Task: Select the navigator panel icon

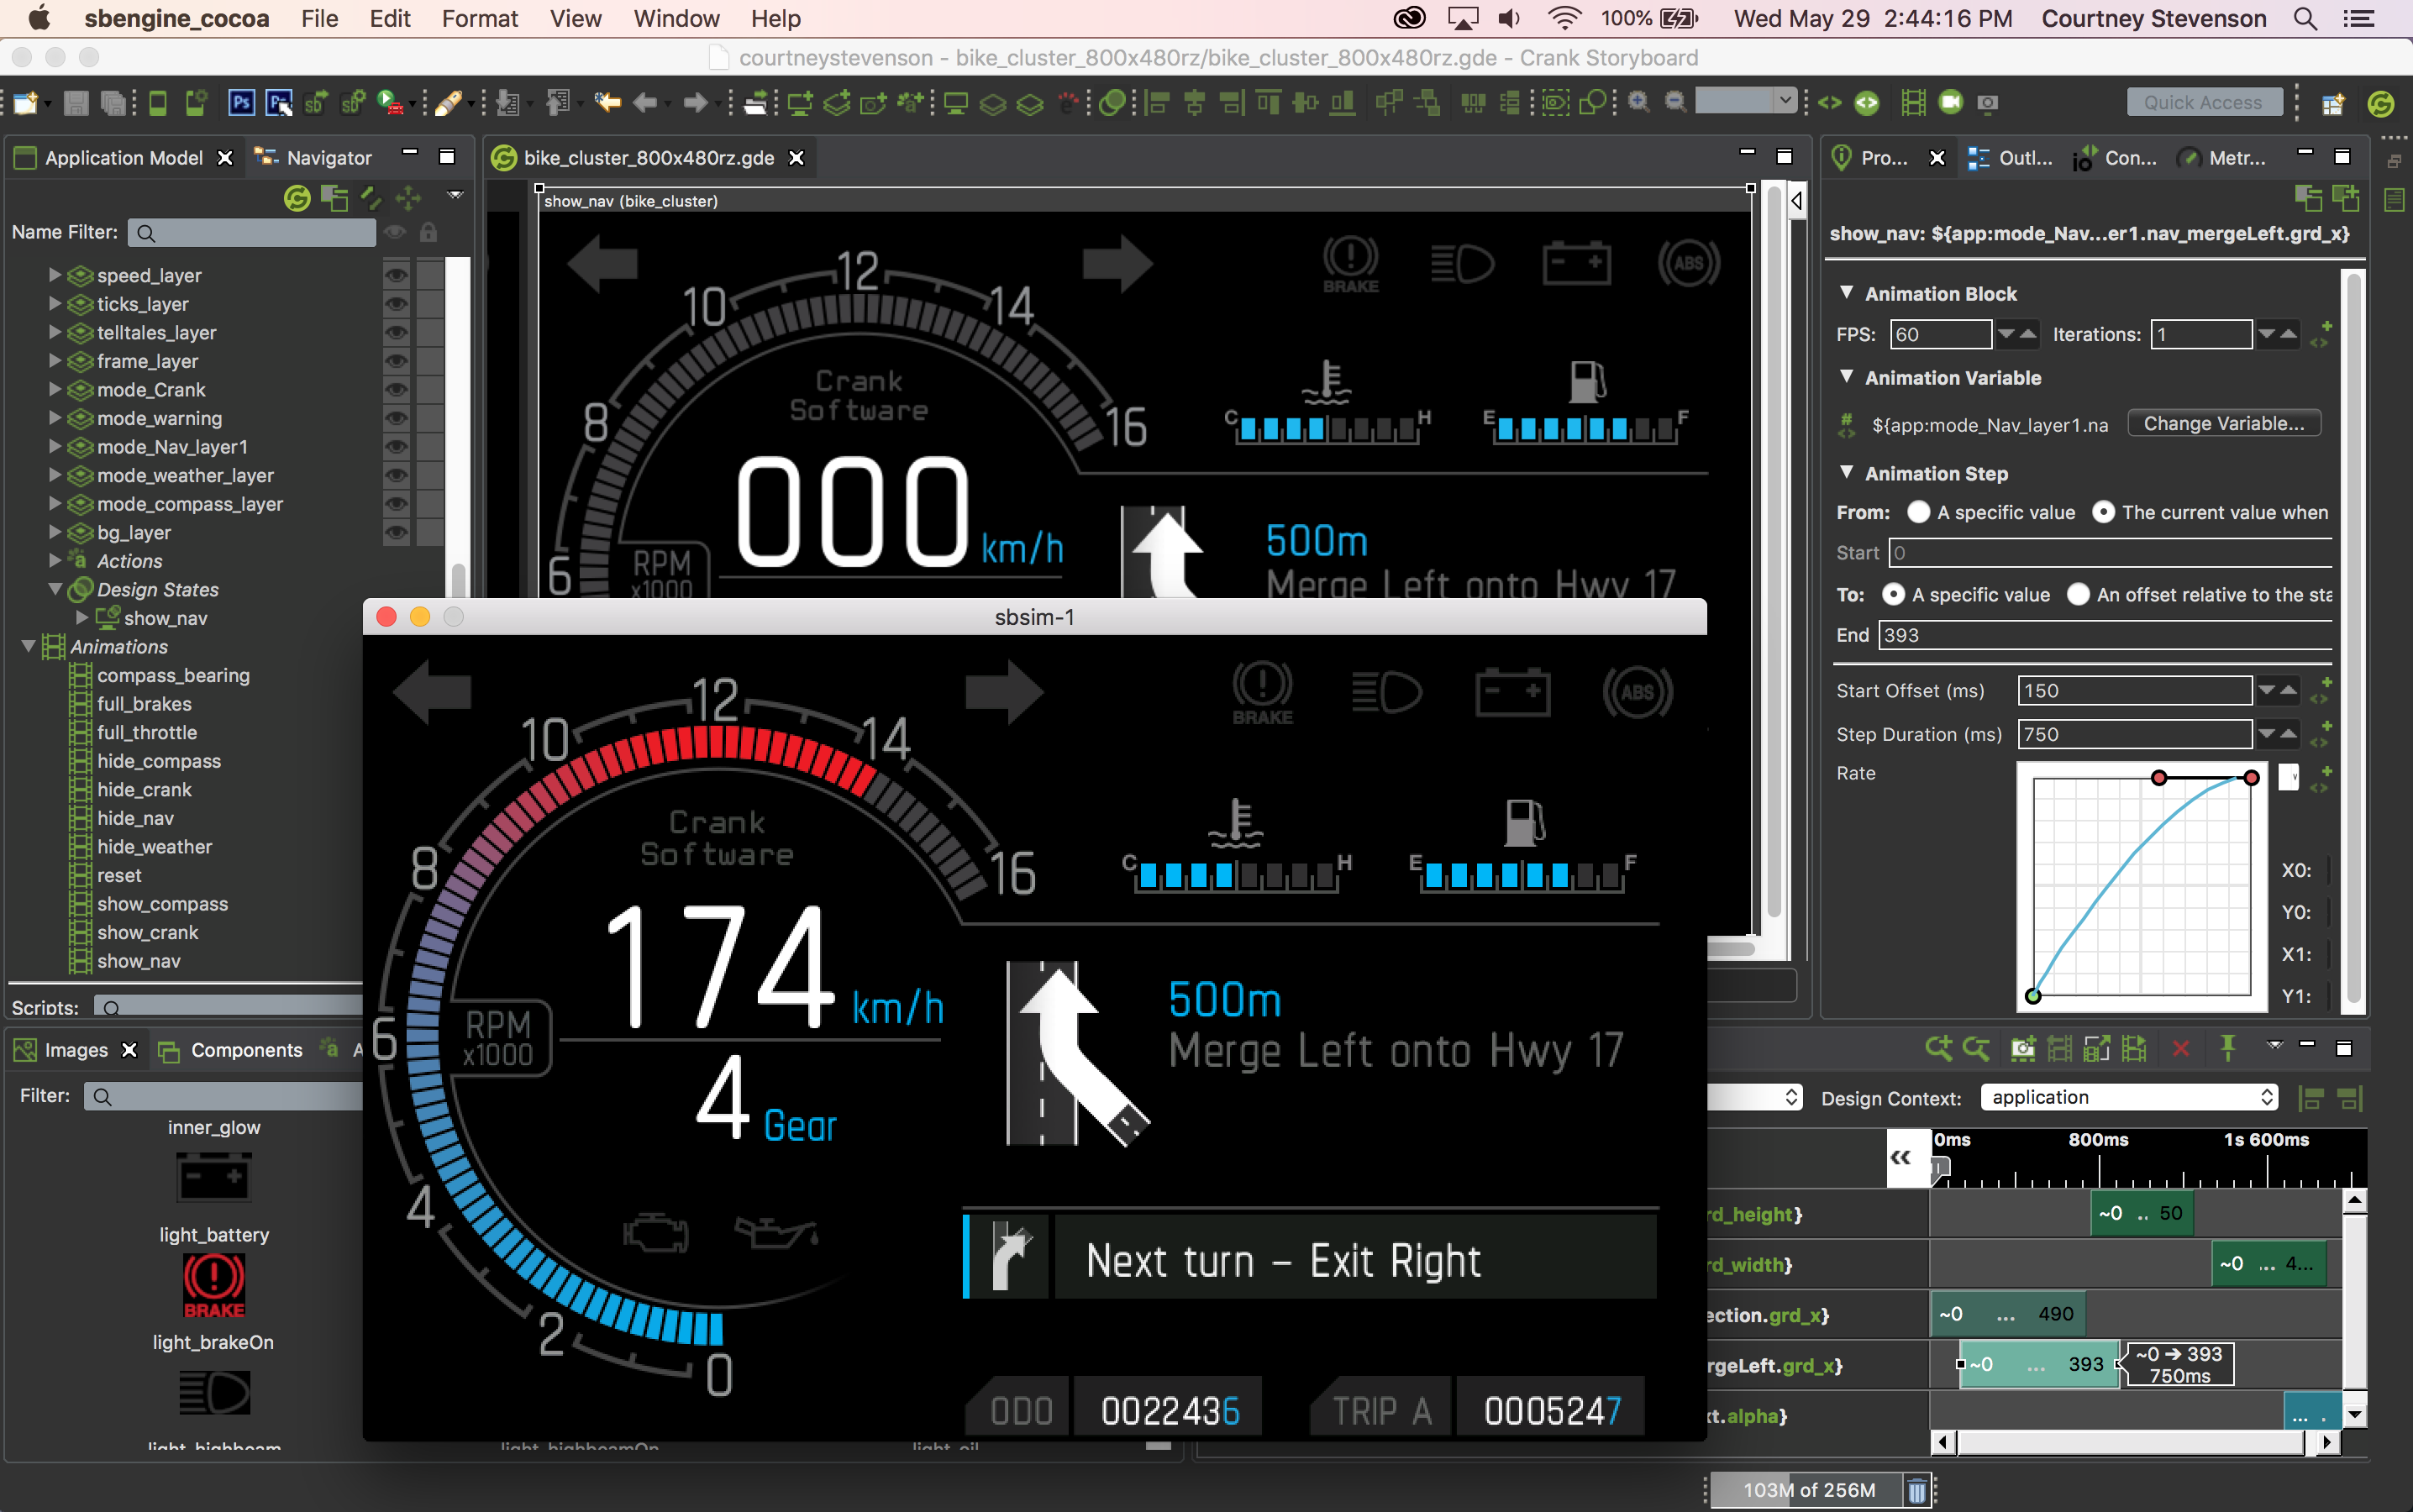Action: [271, 157]
